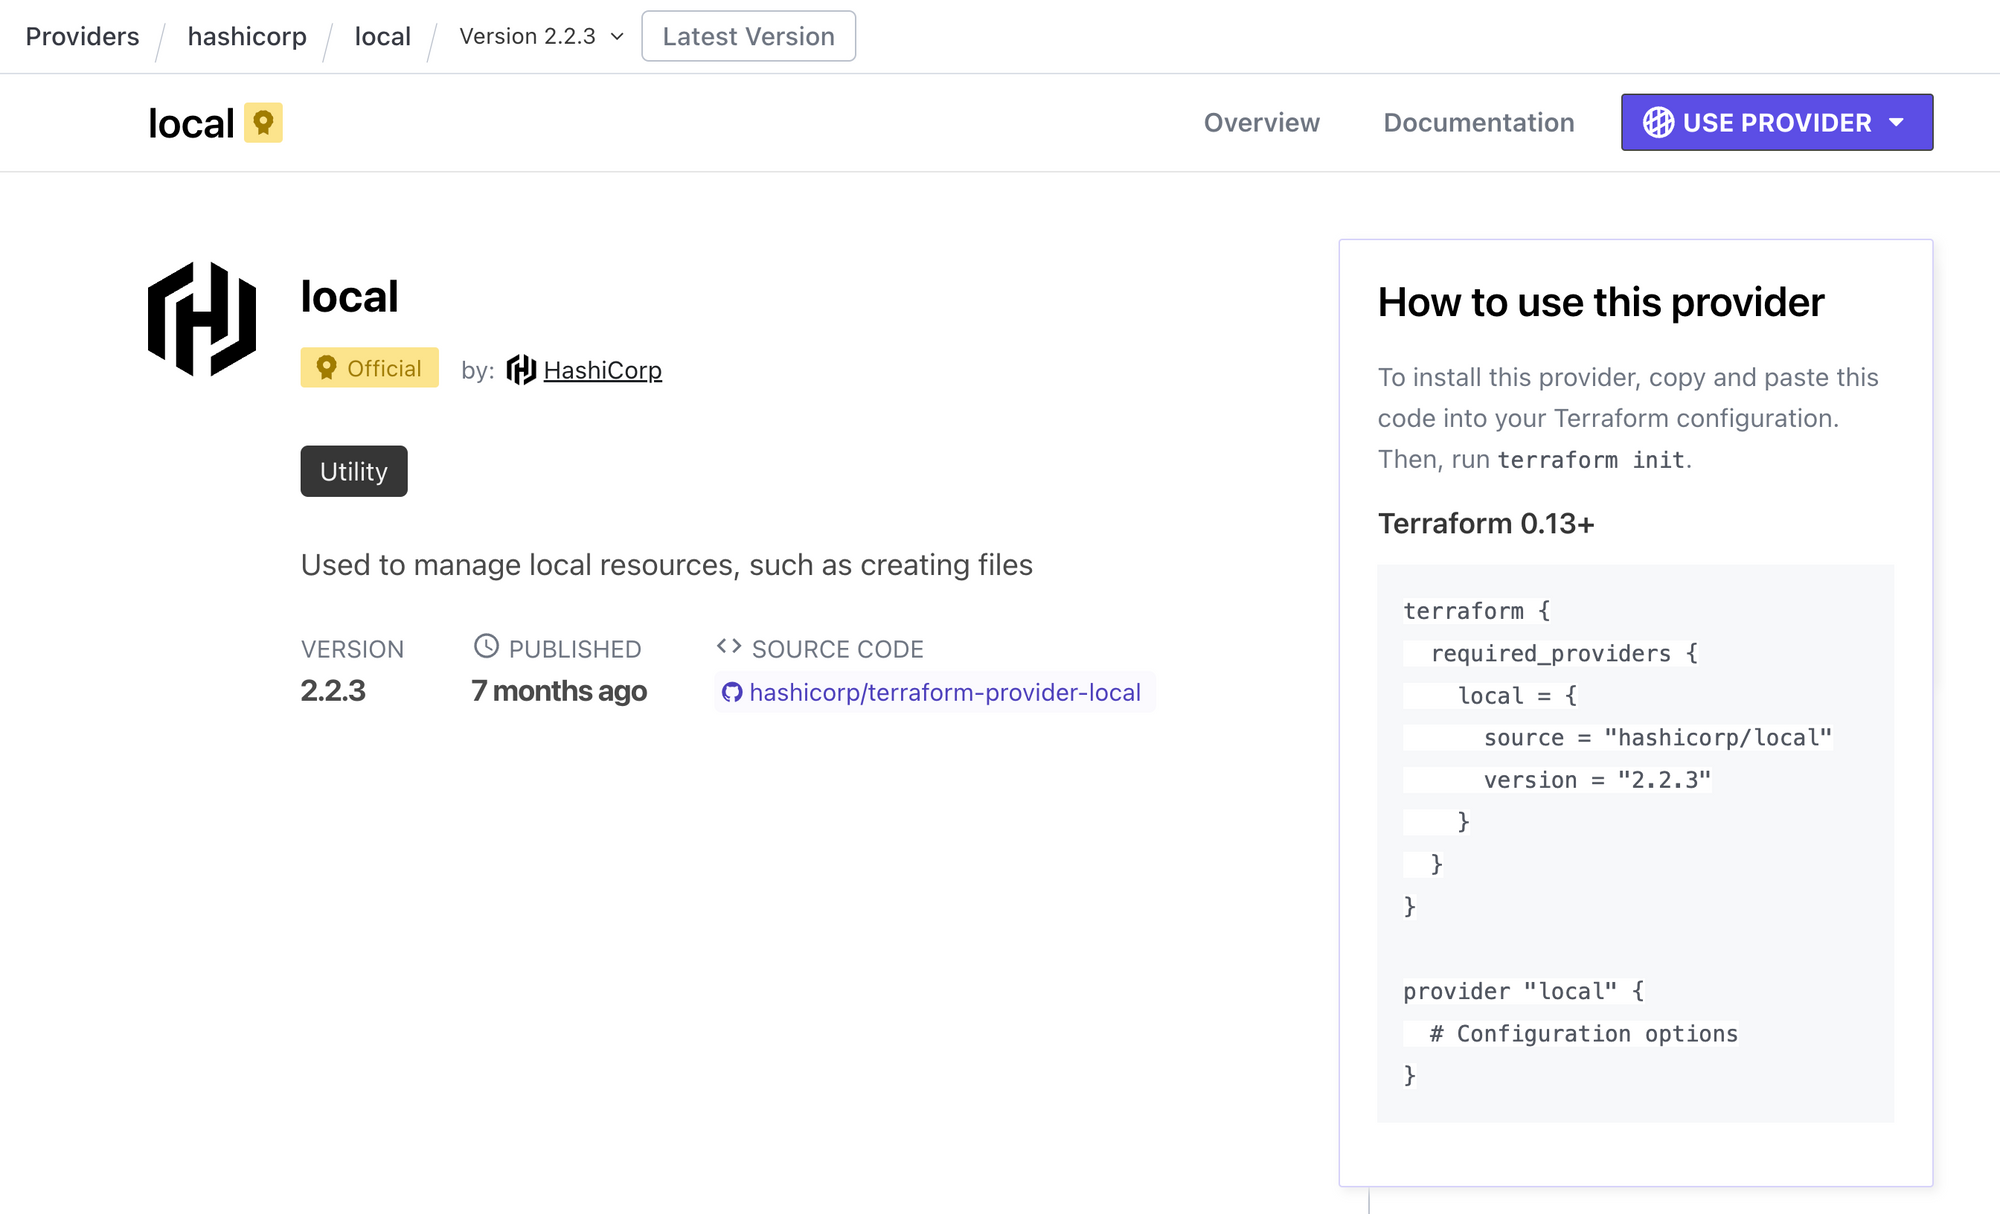The height and width of the screenshot is (1214, 2000).
Task: Go to Providers breadcrumb
Action: (82, 36)
